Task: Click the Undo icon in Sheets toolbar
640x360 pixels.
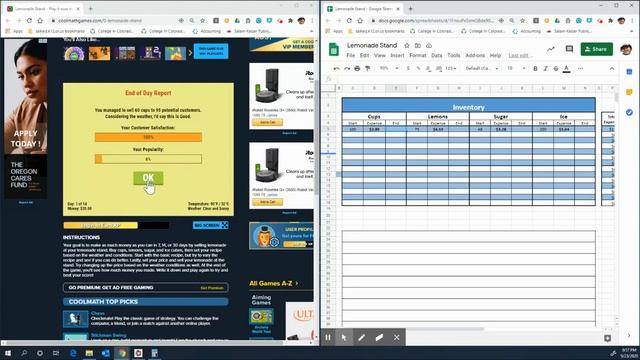Action: click(x=336, y=69)
